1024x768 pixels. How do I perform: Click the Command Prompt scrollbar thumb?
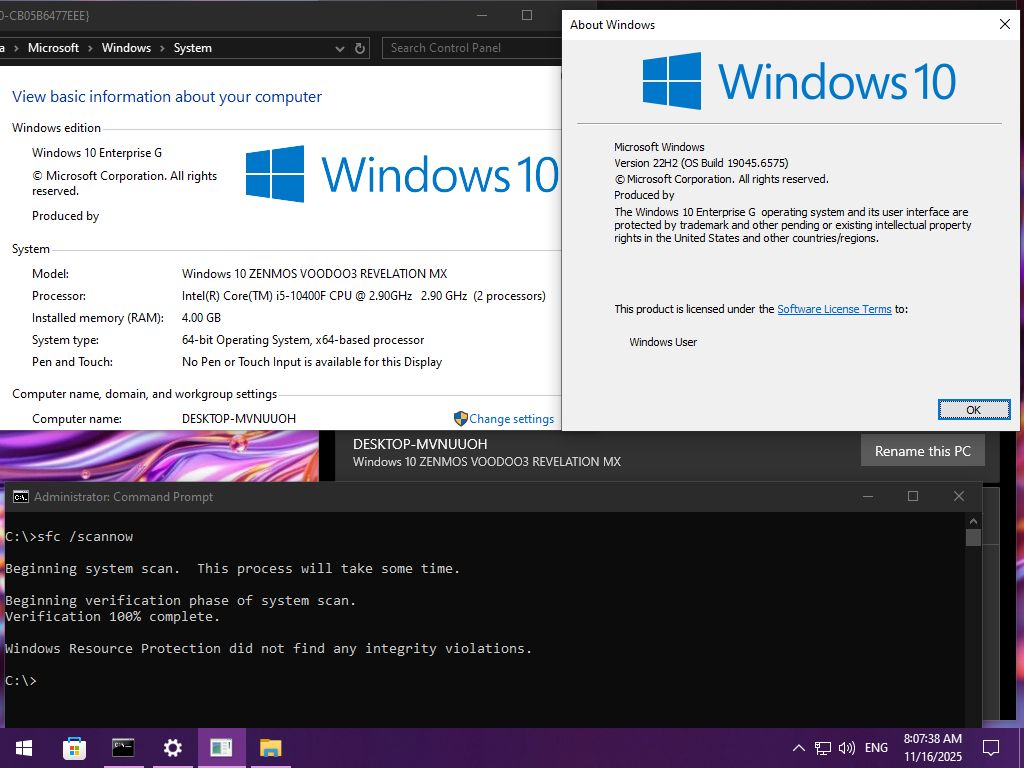973,537
